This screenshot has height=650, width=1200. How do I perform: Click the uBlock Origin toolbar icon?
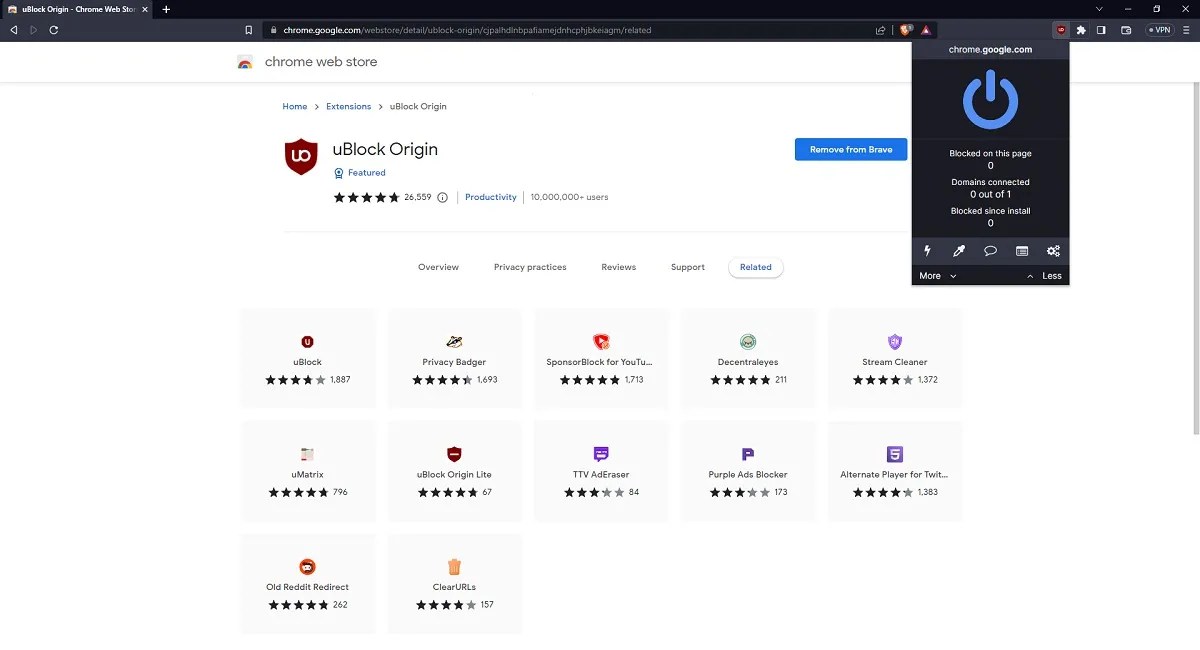1061,30
